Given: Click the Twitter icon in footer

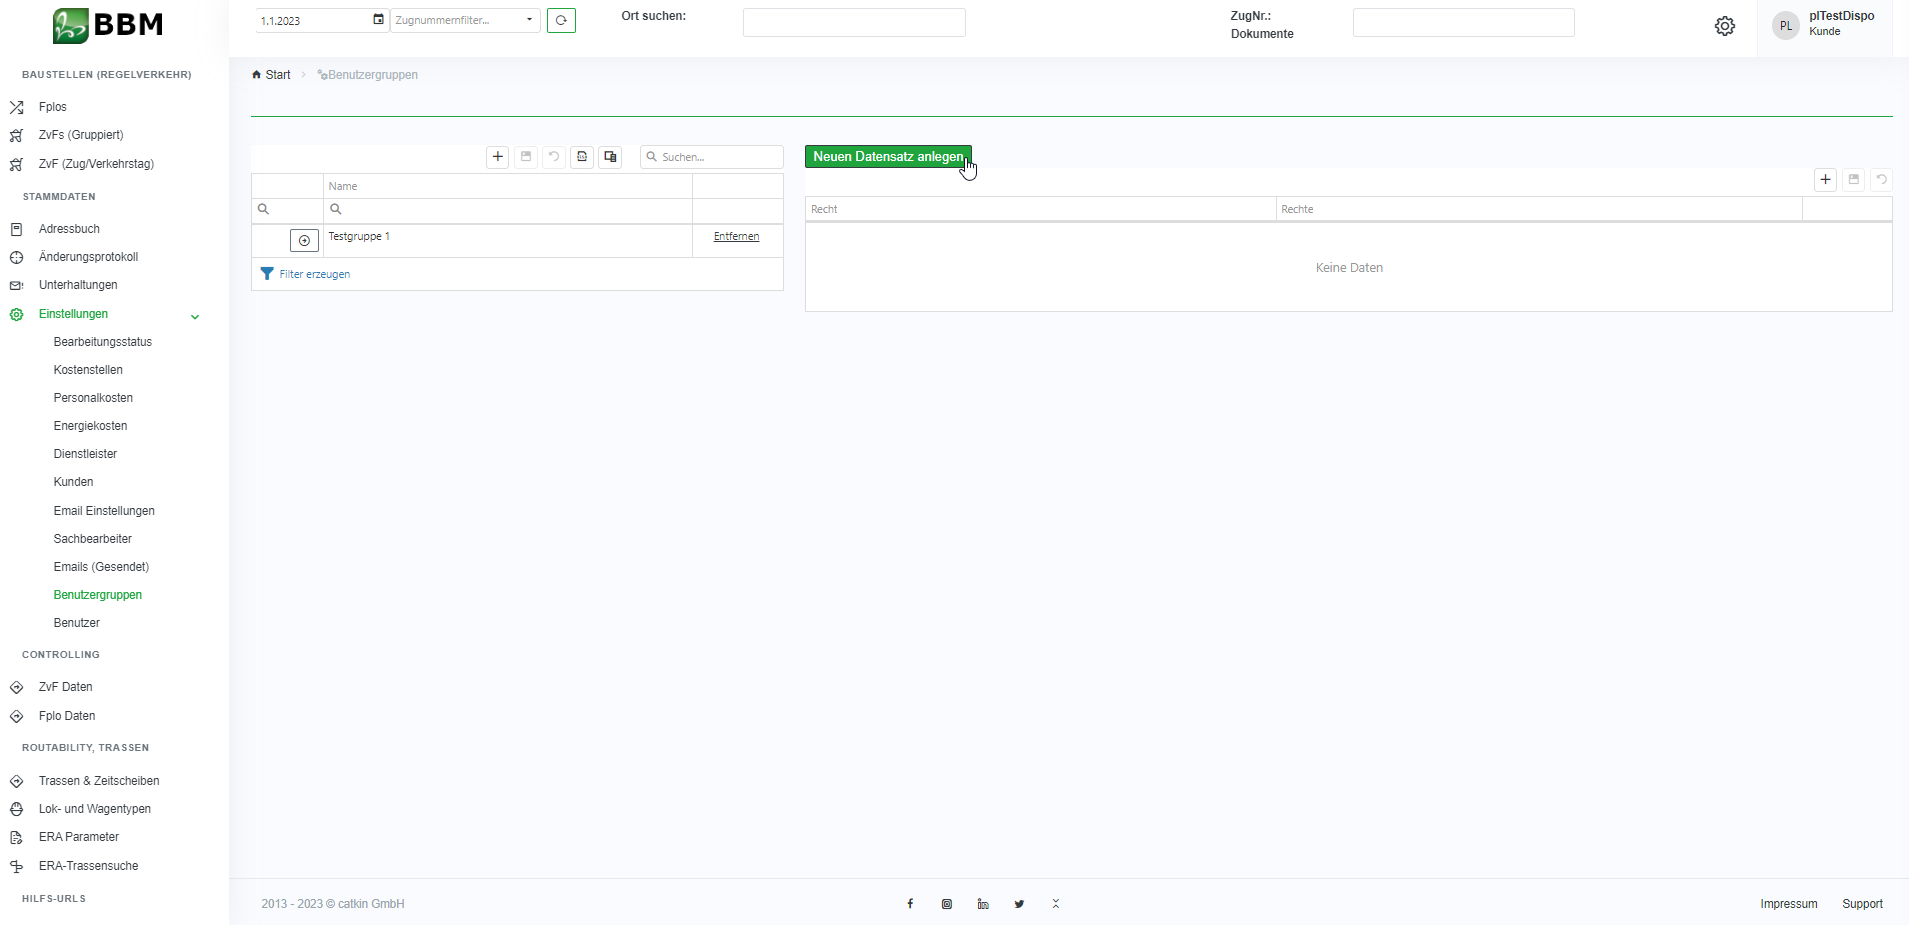Looking at the screenshot, I should point(1019,904).
